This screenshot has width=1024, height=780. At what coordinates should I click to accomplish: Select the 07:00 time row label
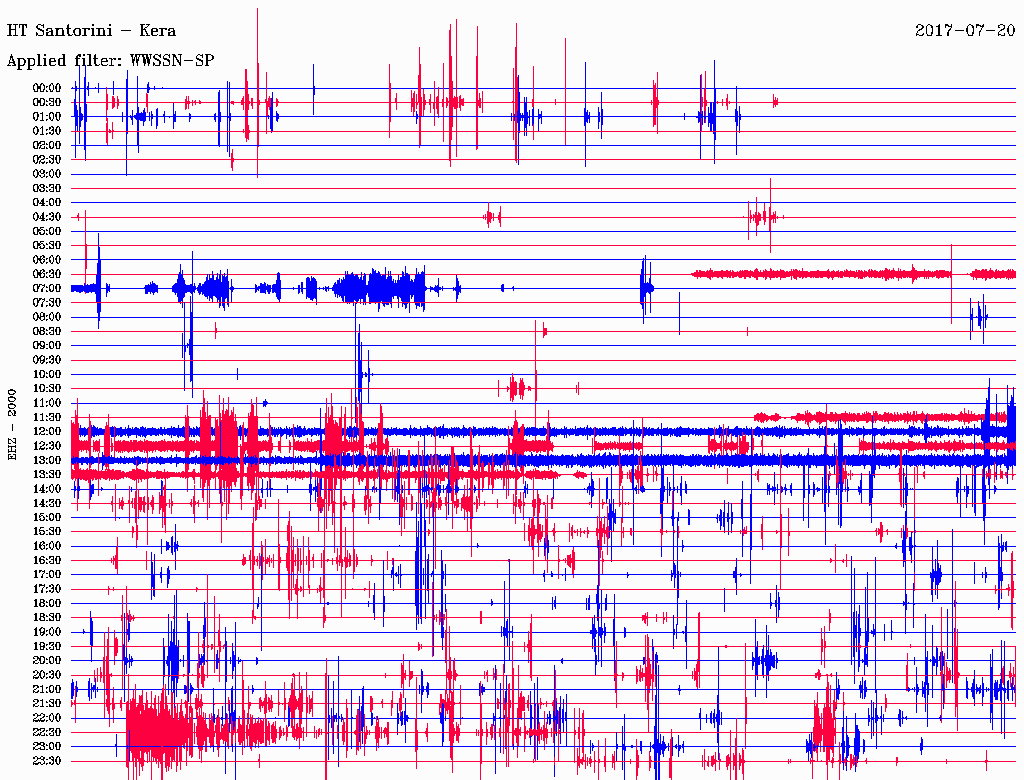click(x=47, y=288)
